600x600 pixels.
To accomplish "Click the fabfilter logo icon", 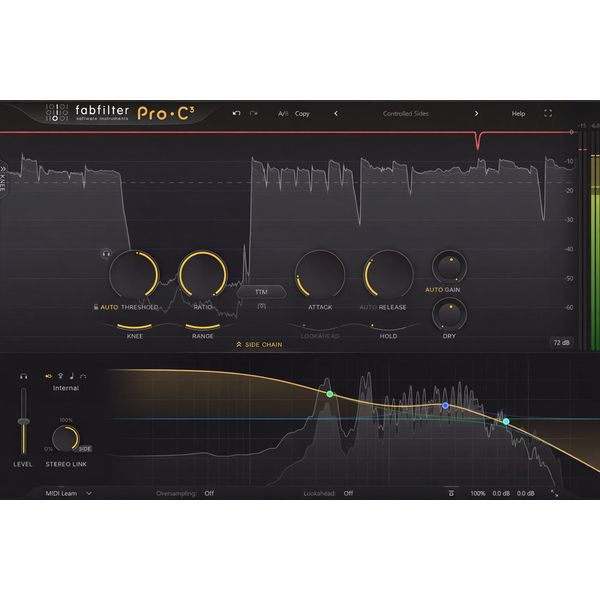I will [57, 113].
